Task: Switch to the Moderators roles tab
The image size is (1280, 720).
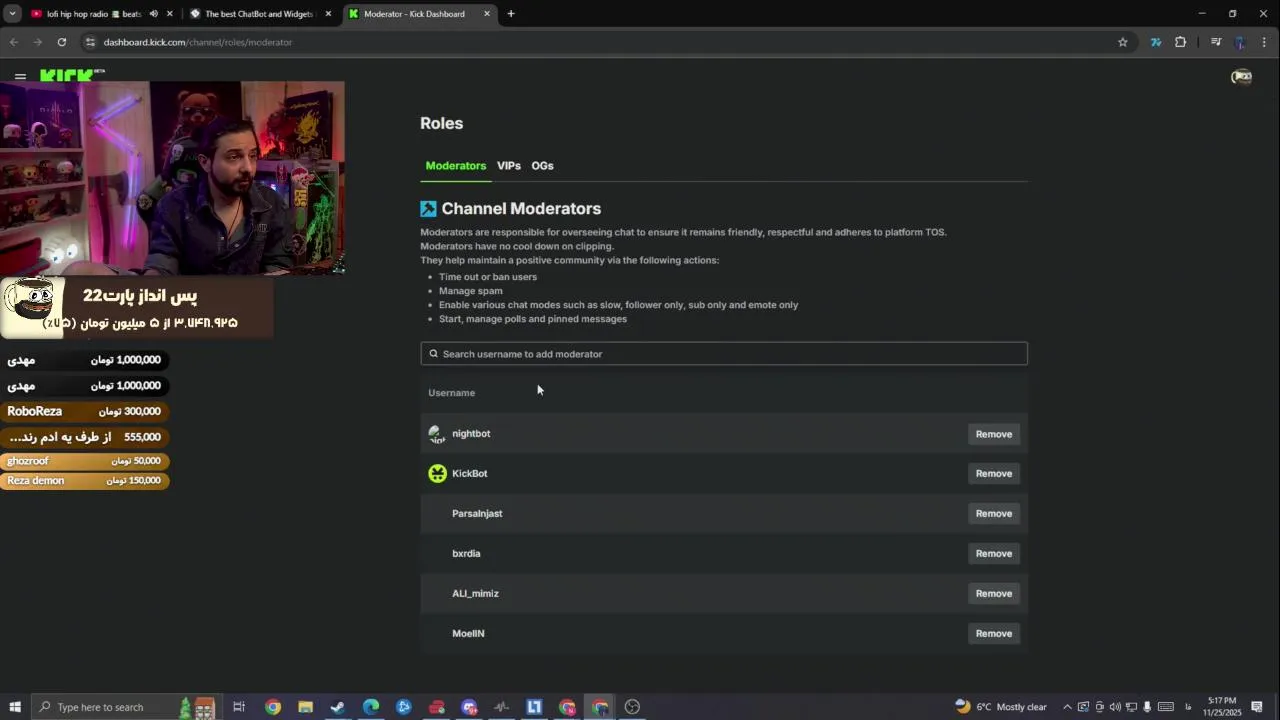Action: click(x=456, y=166)
